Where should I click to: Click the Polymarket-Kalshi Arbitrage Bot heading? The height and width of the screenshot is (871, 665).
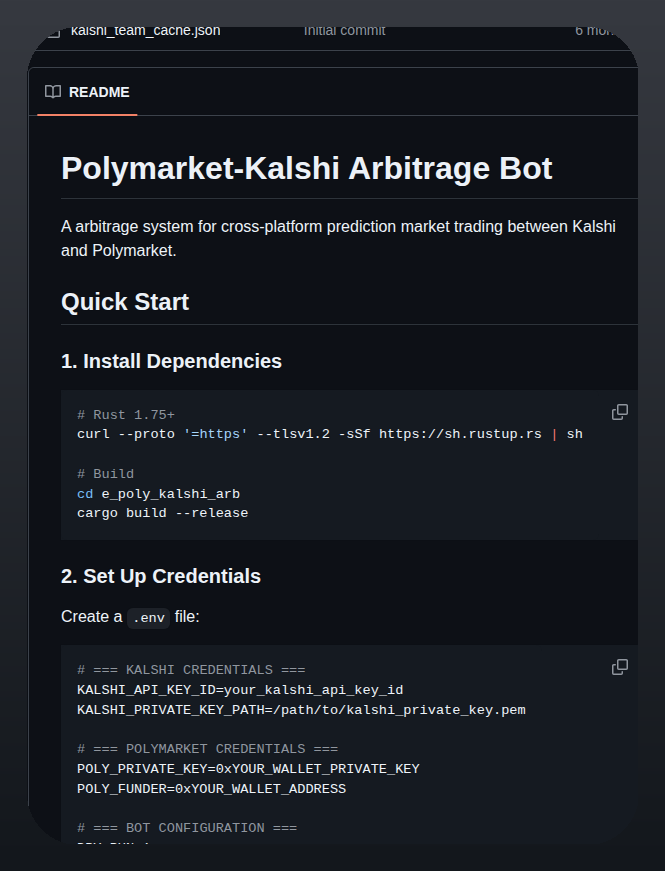[x=307, y=168]
